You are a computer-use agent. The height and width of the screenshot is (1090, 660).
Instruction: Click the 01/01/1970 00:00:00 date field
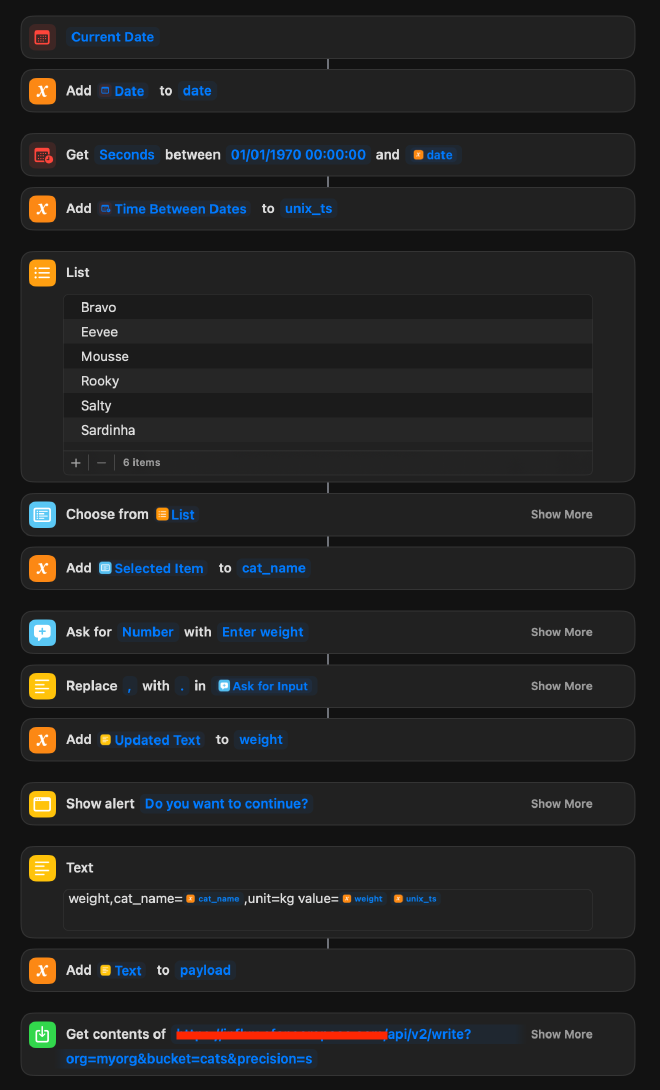[298, 155]
